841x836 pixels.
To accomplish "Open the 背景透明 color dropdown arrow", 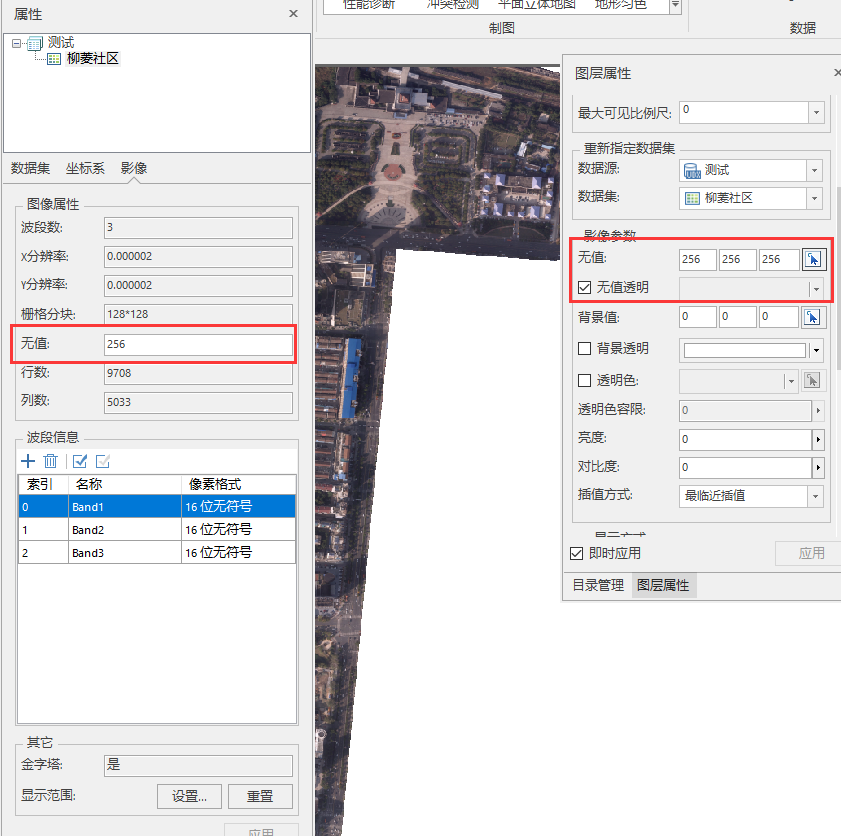I will pos(816,350).
